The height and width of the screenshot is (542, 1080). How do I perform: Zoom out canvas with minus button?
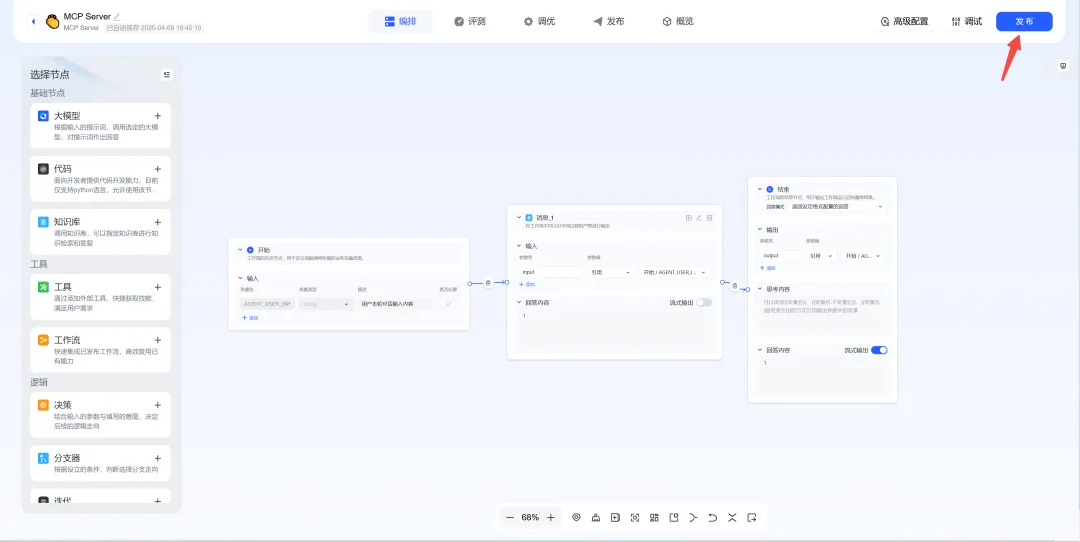coord(510,517)
